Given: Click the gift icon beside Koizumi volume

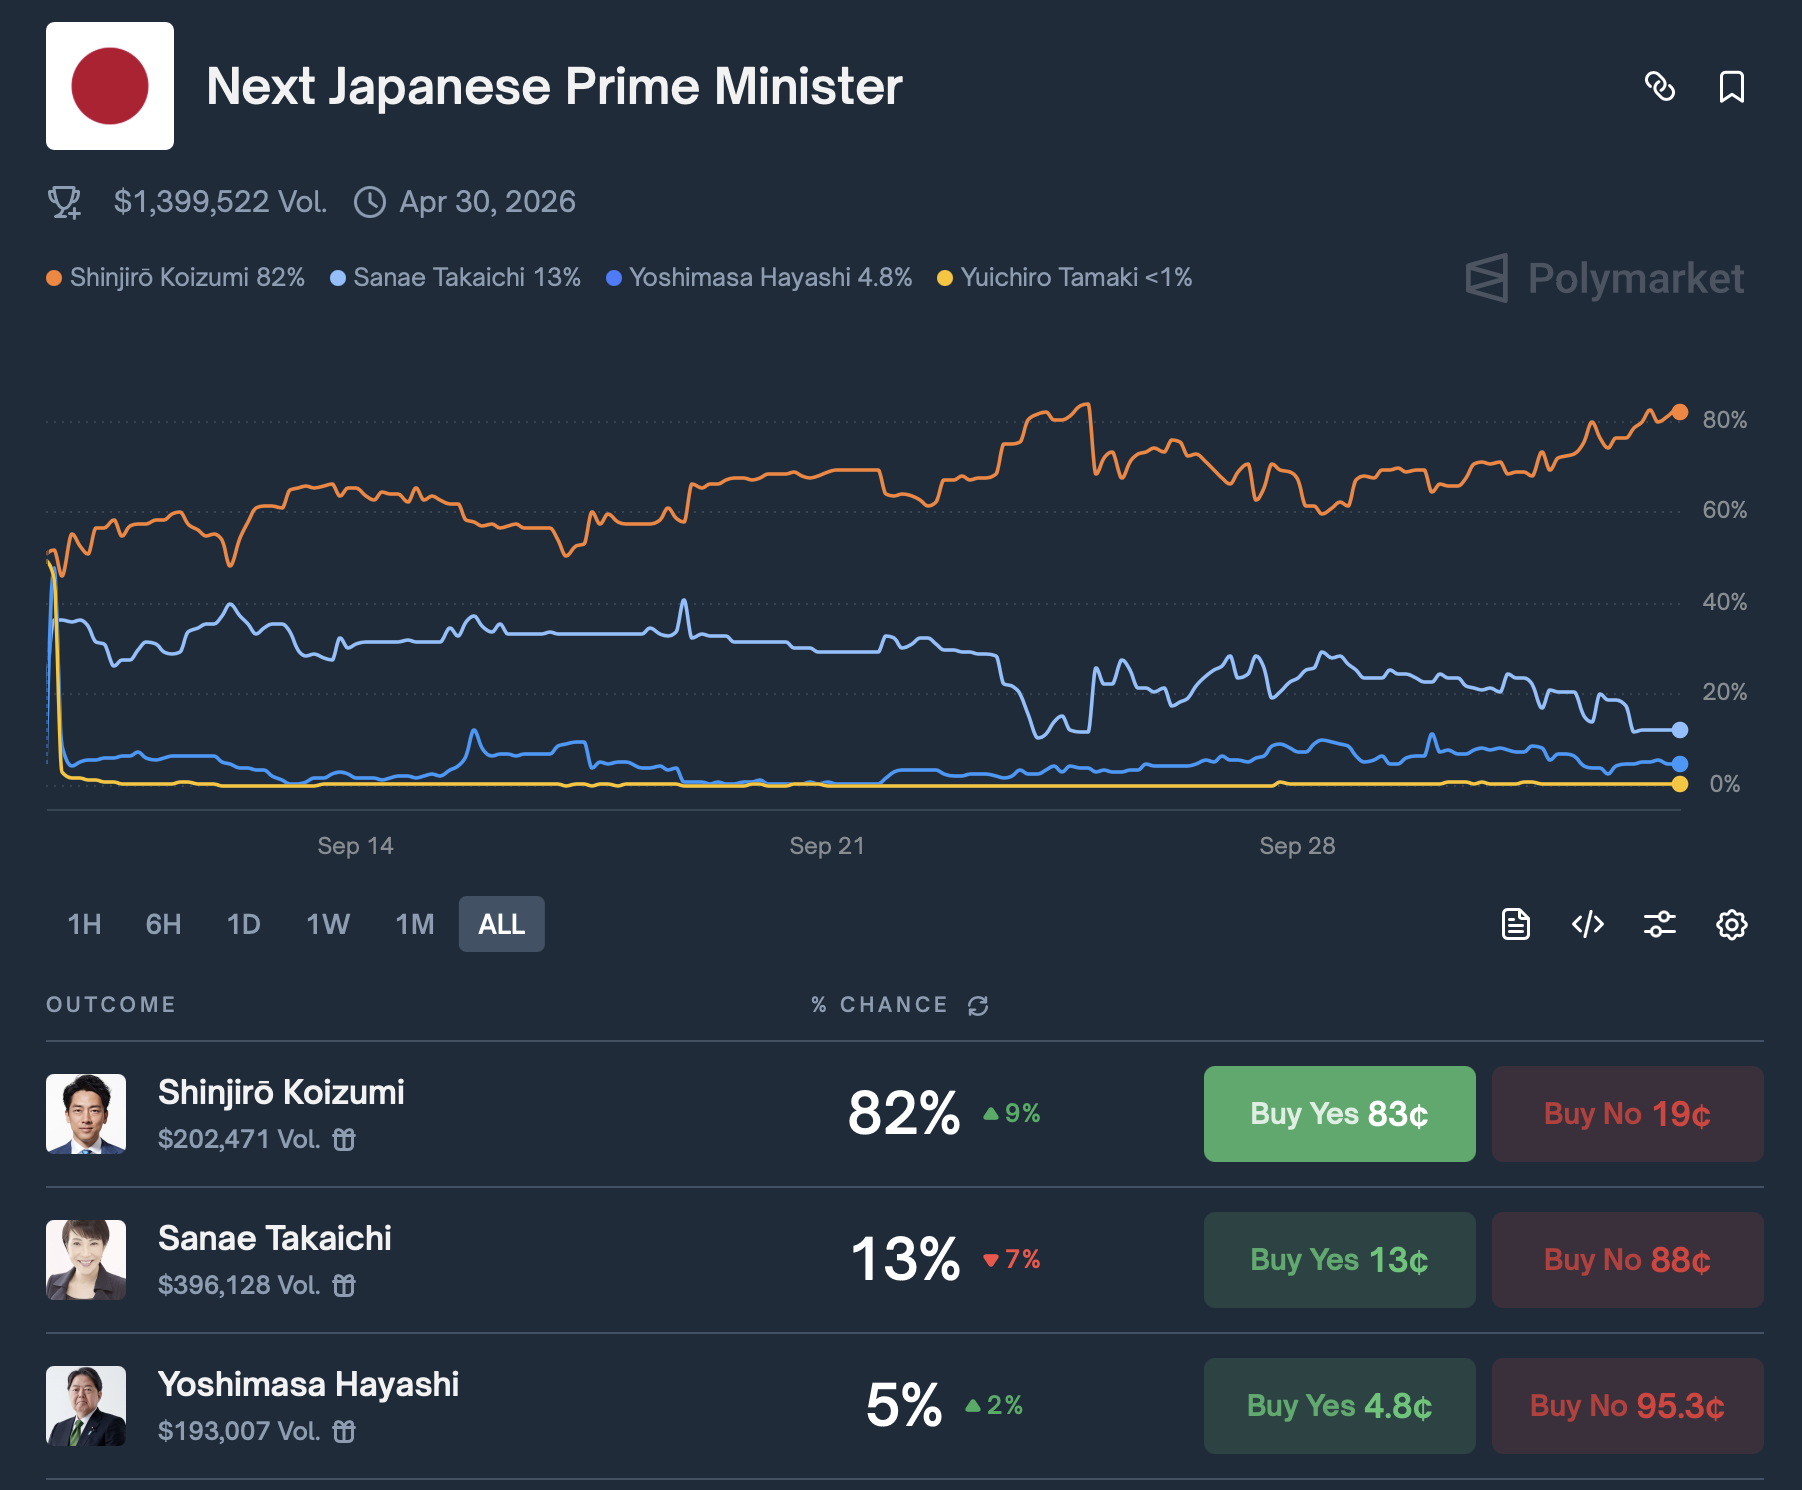Looking at the screenshot, I should tap(344, 1139).
